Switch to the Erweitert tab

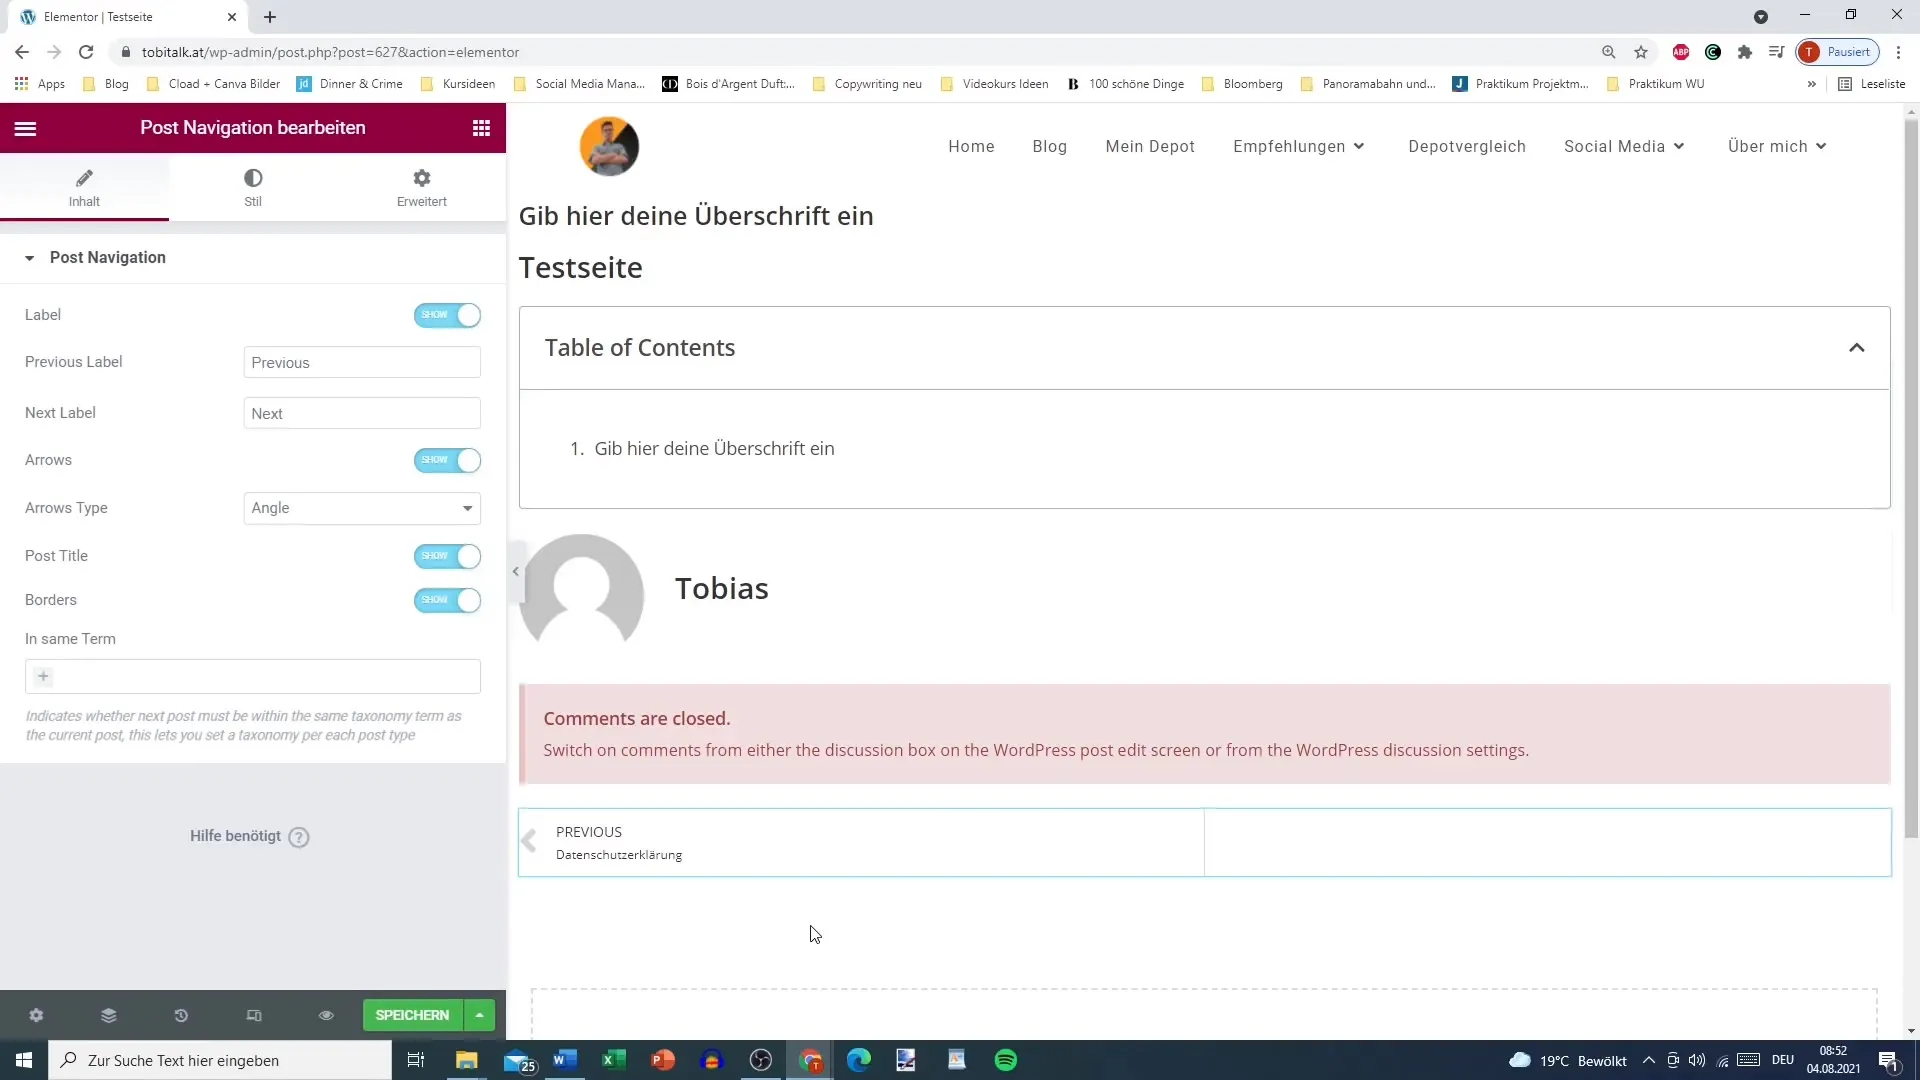pyautogui.click(x=422, y=187)
